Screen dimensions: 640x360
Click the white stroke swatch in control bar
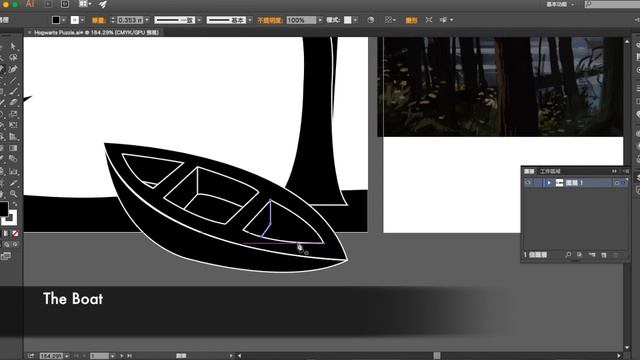[75, 20]
